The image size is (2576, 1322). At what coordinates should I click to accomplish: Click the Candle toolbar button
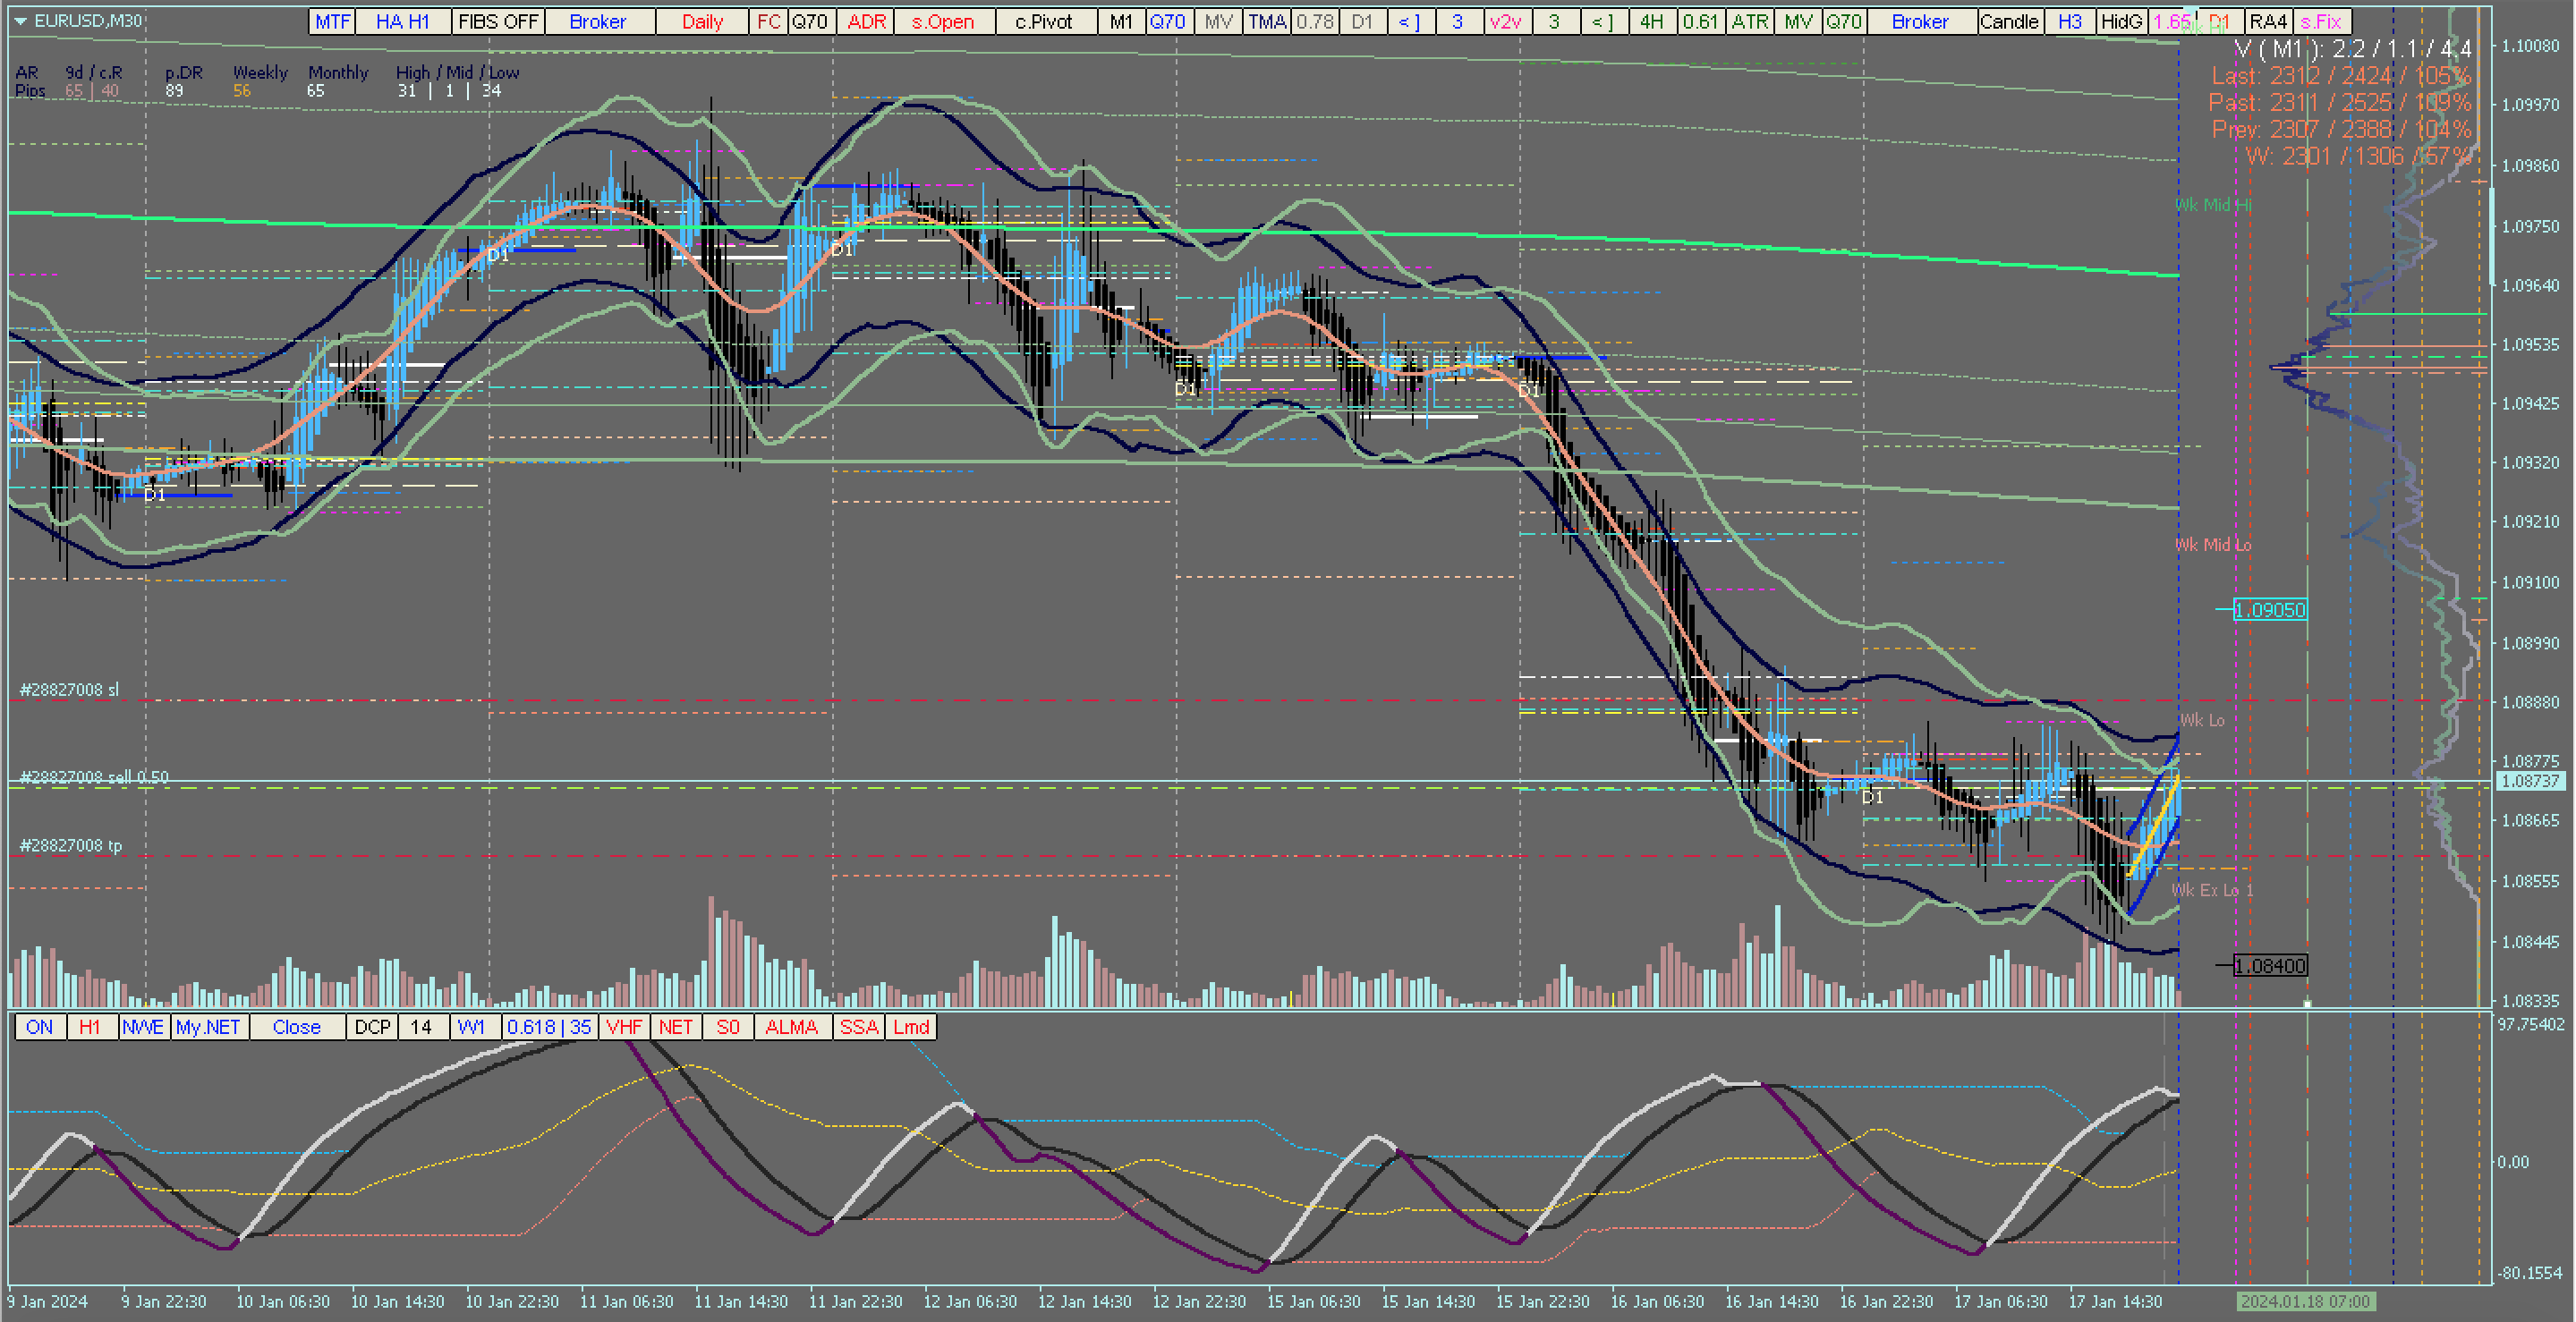pos(2008,22)
